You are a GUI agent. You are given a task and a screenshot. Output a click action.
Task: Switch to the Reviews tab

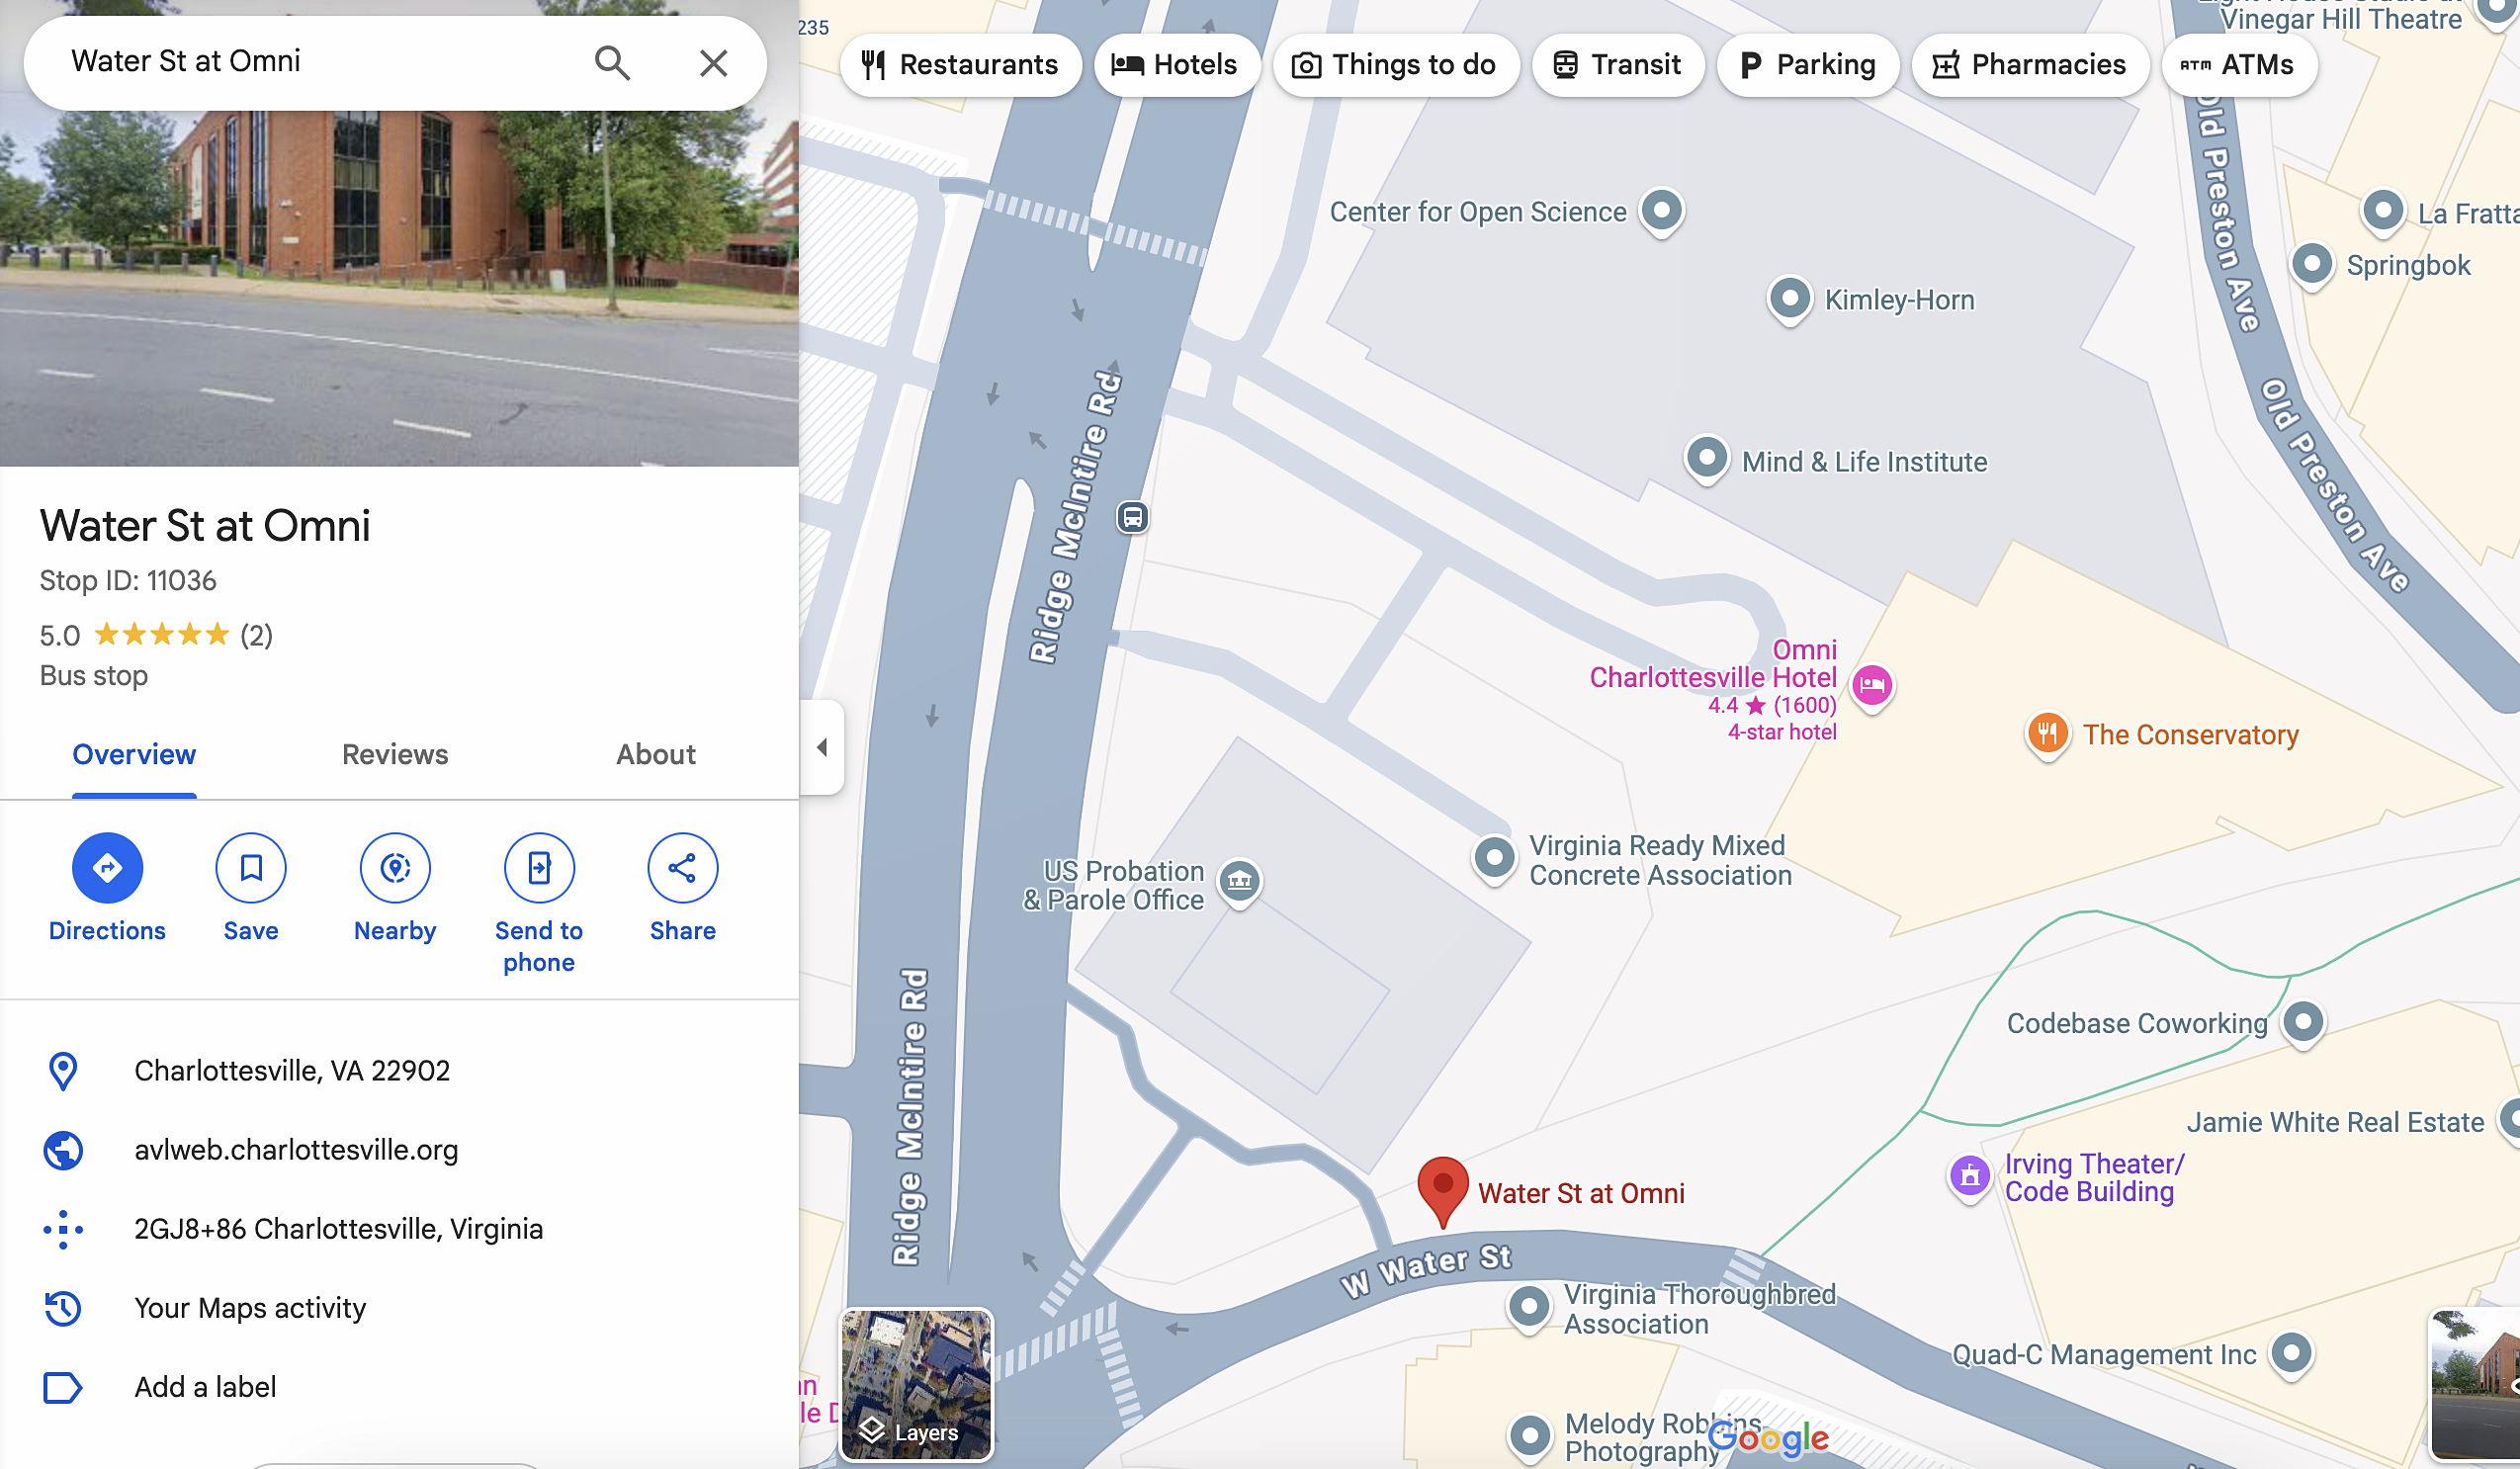pyautogui.click(x=395, y=754)
